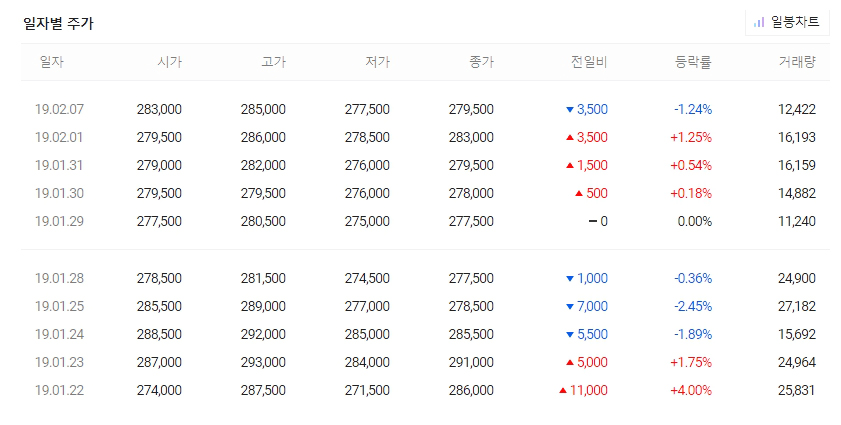The width and height of the screenshot is (841, 425).
Task: Click the red up arrow beside 500
Action: click(579, 193)
